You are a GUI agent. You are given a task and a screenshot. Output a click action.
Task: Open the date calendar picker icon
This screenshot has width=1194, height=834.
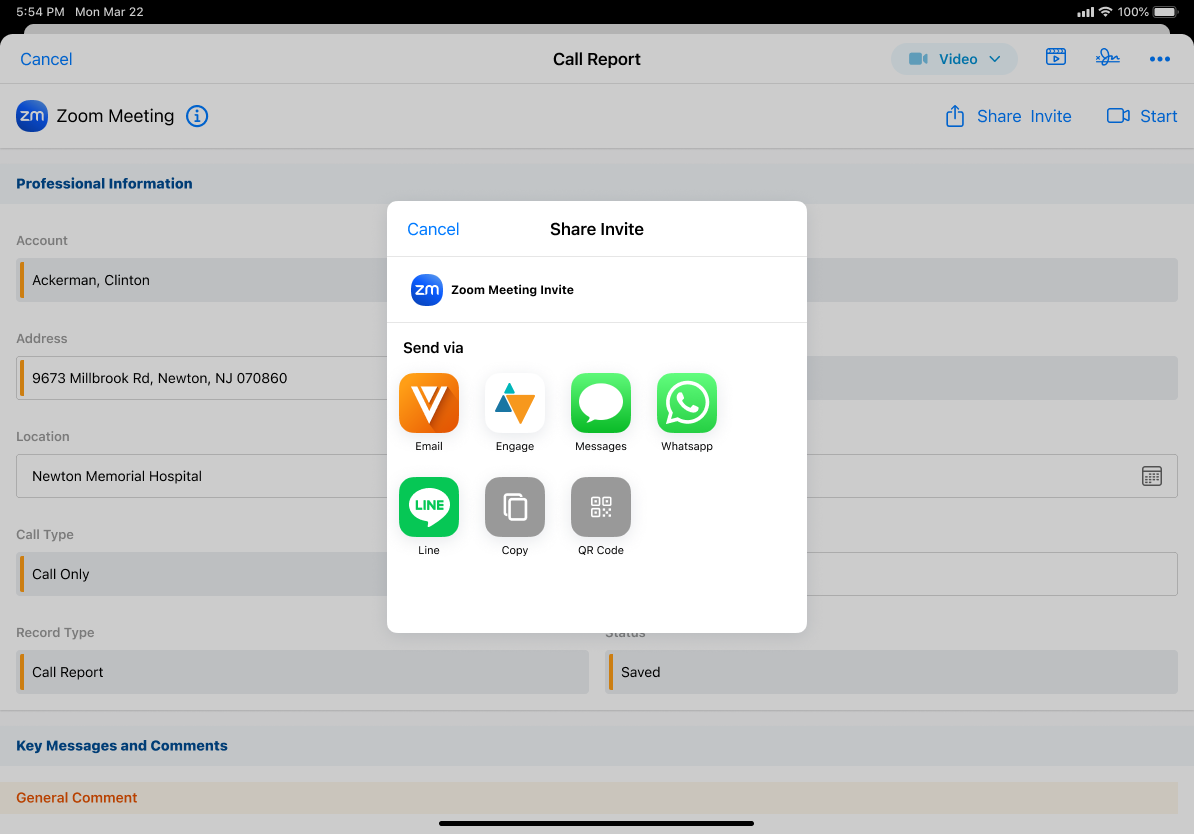click(1152, 476)
